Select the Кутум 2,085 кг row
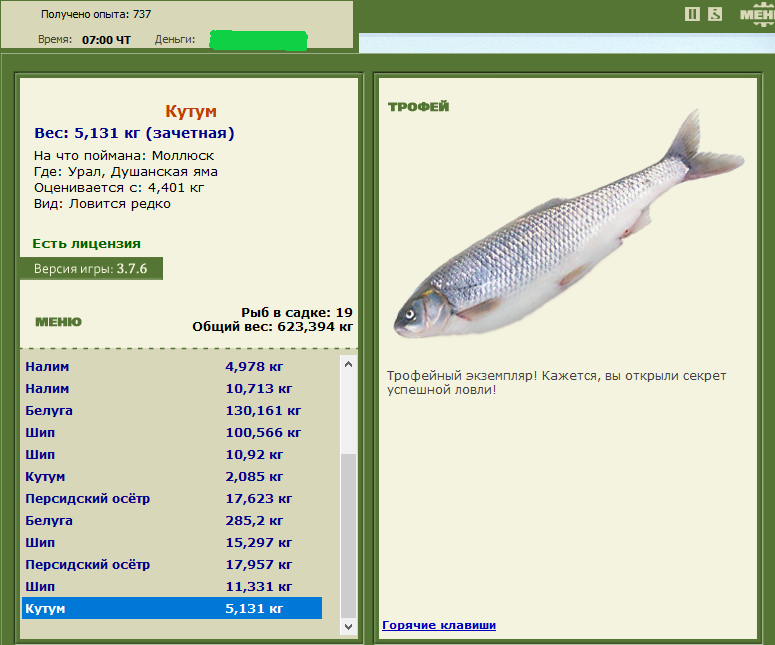The image size is (775, 645). point(172,476)
